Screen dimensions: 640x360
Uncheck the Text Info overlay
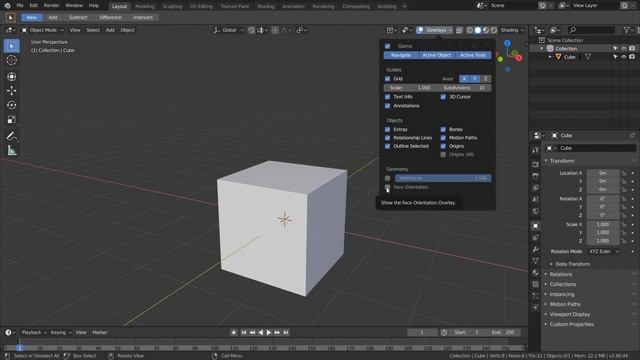[x=387, y=97]
